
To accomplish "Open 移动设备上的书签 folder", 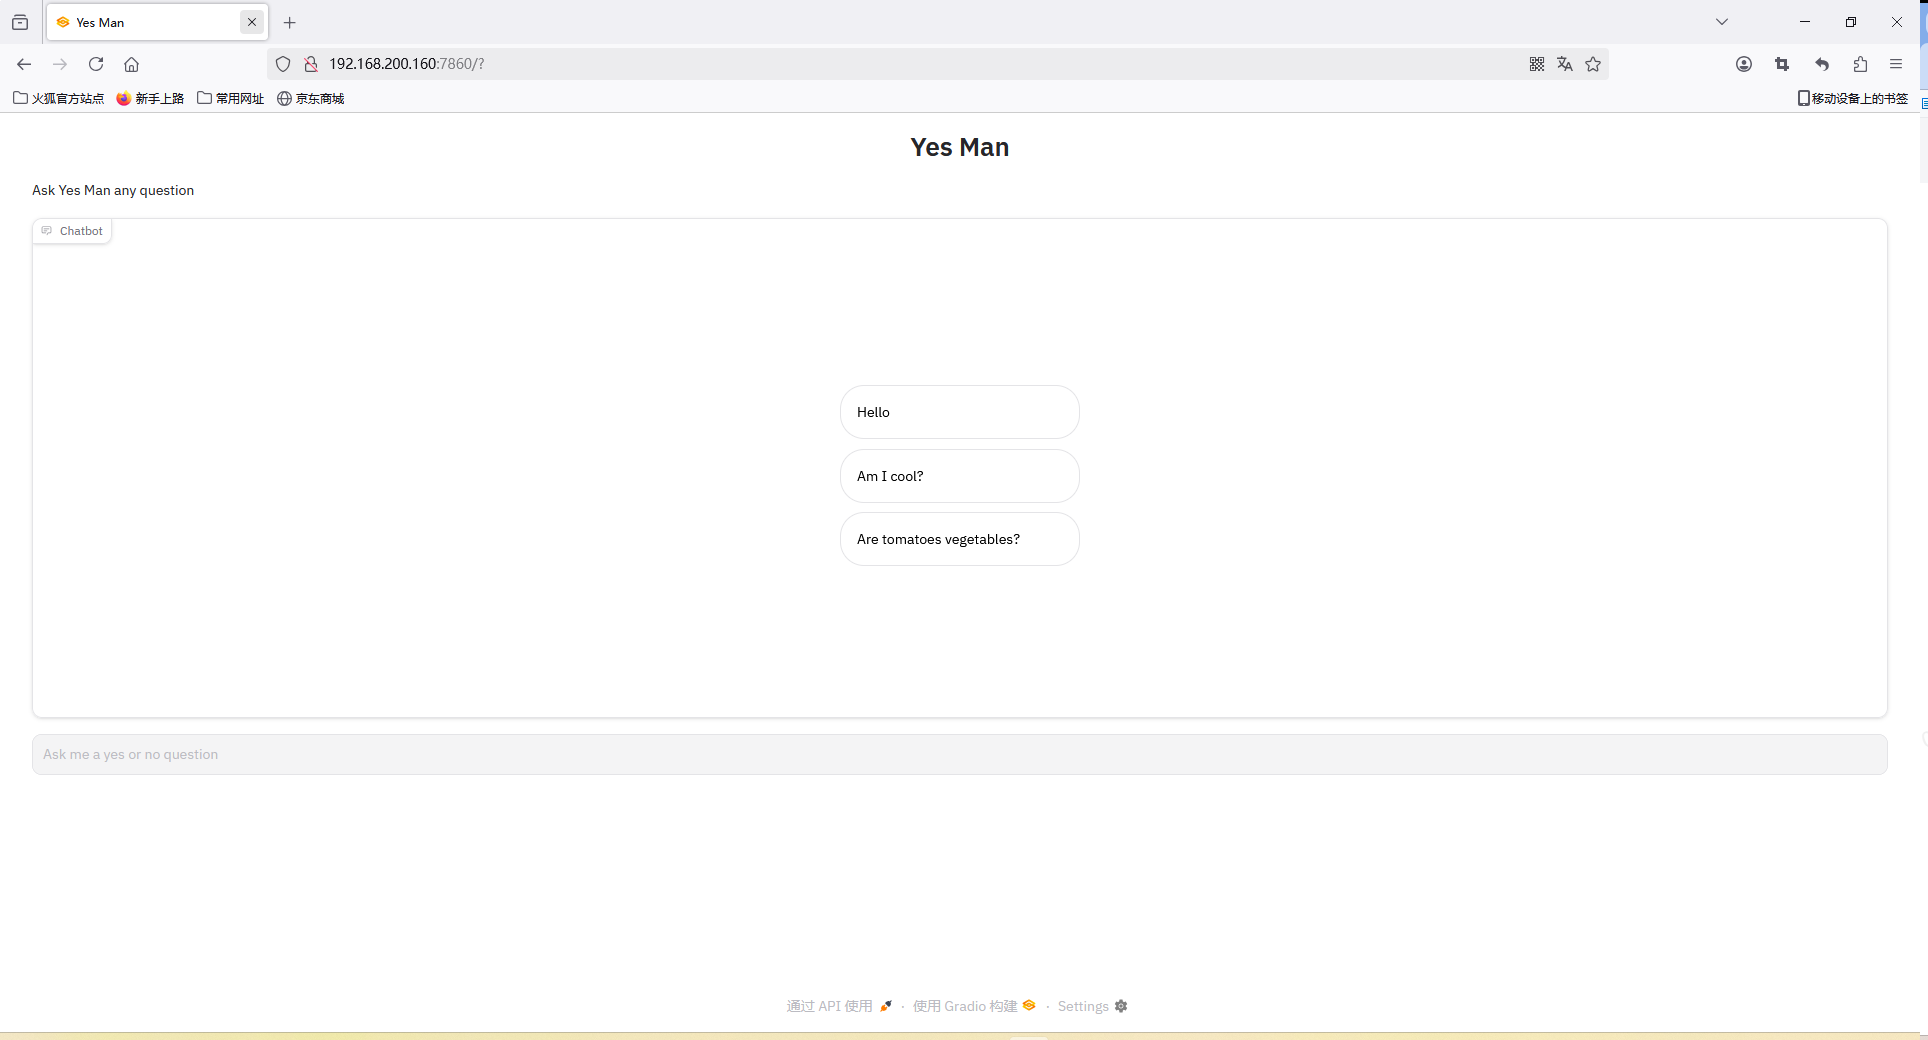I will pos(1853,98).
